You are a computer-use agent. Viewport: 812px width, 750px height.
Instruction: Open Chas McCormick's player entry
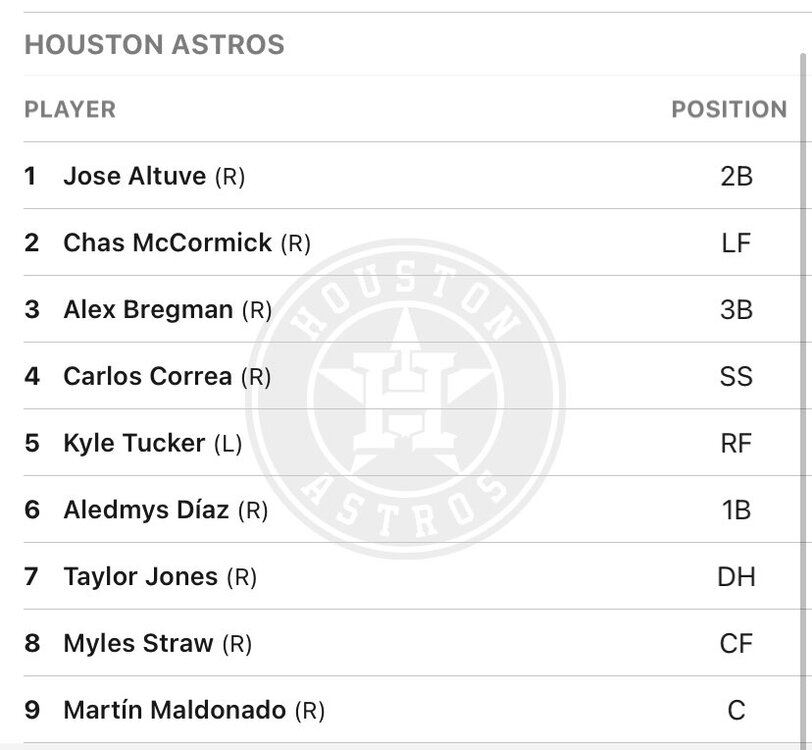point(167,243)
